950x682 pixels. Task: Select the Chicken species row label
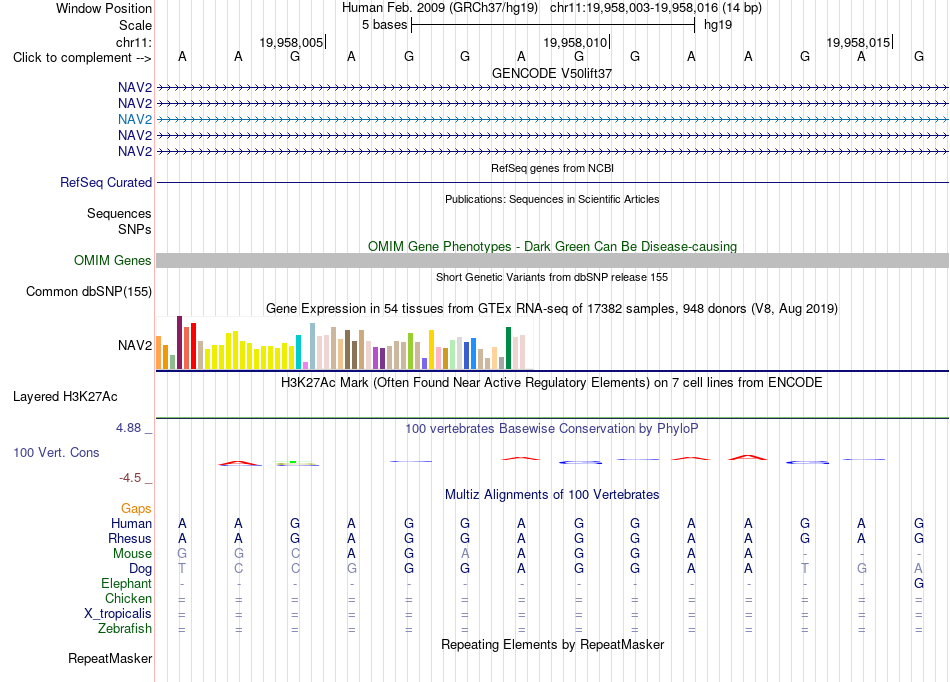click(x=128, y=598)
